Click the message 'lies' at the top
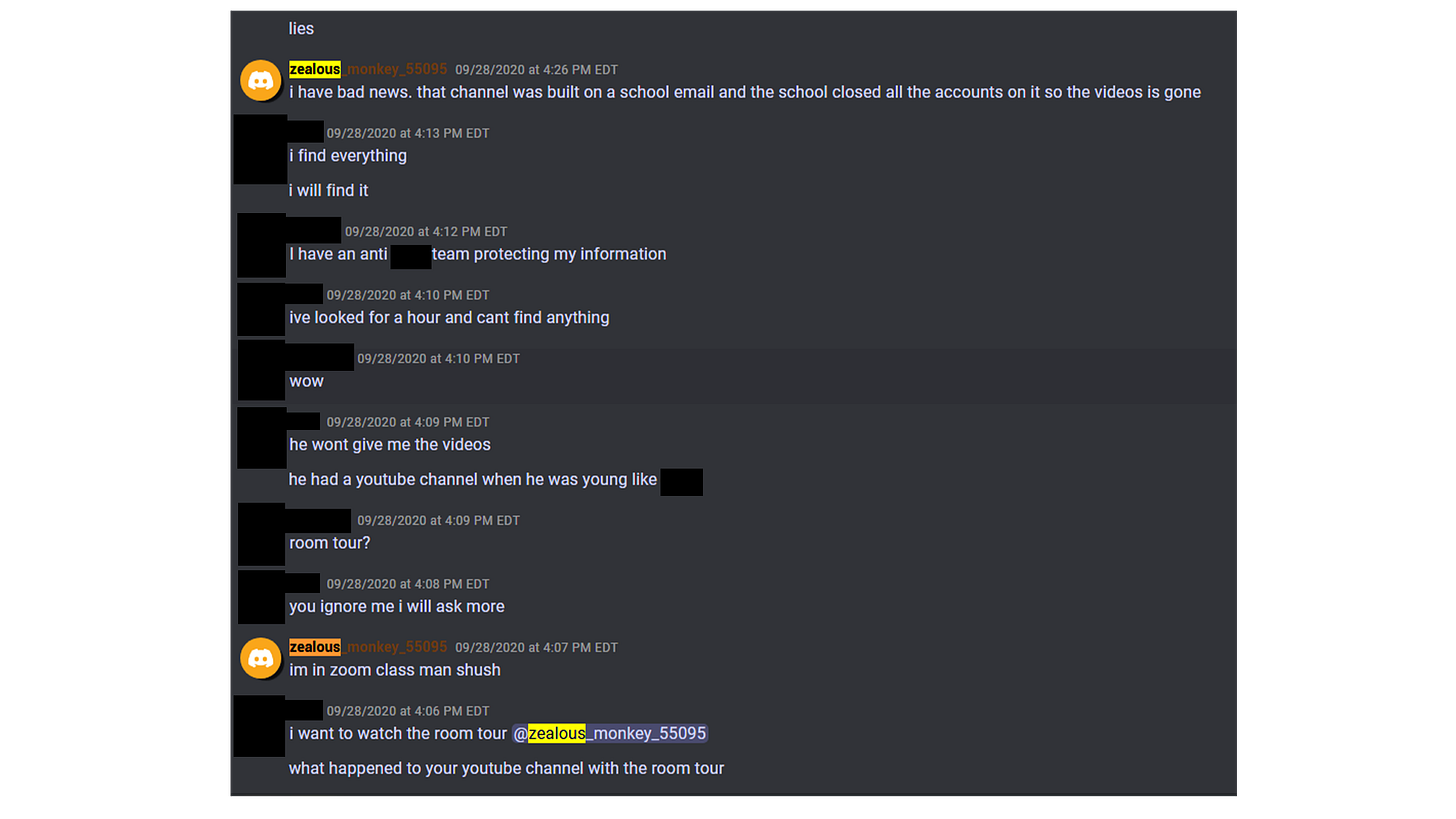Screen dimensions: 1456x819 point(301,29)
